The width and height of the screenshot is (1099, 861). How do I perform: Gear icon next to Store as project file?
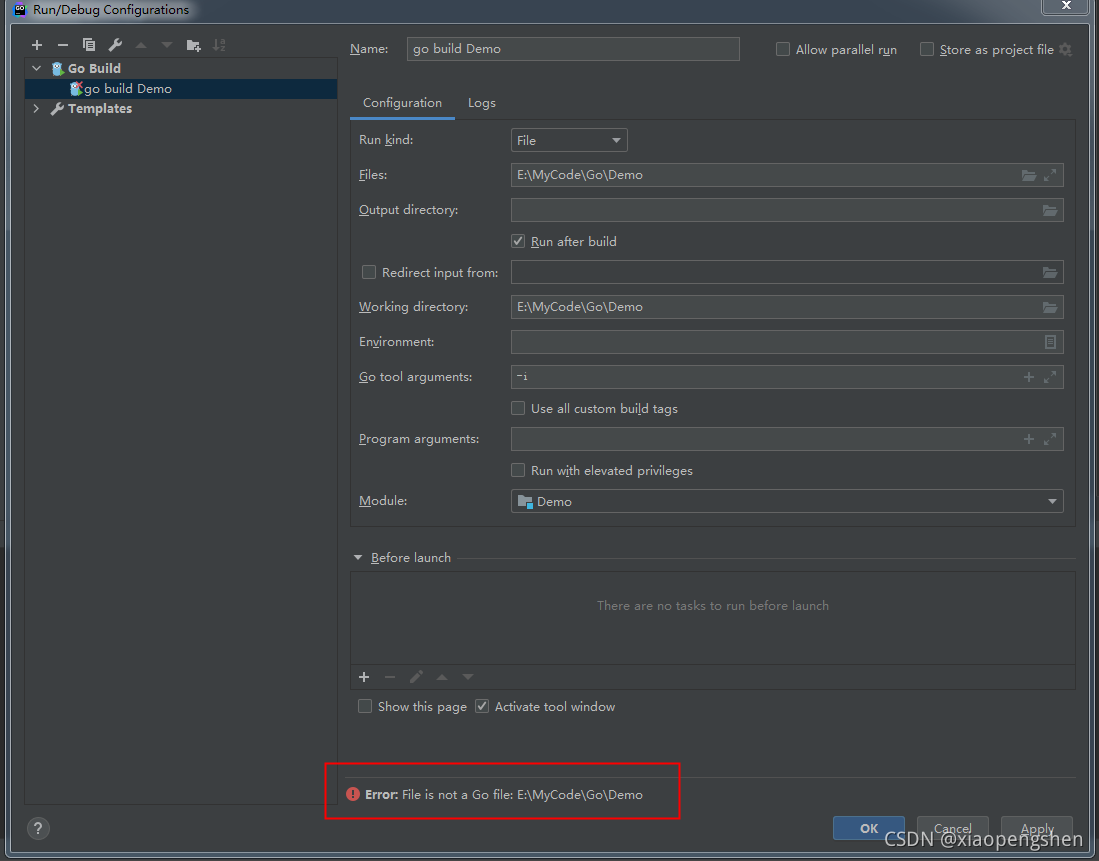coord(1065,49)
